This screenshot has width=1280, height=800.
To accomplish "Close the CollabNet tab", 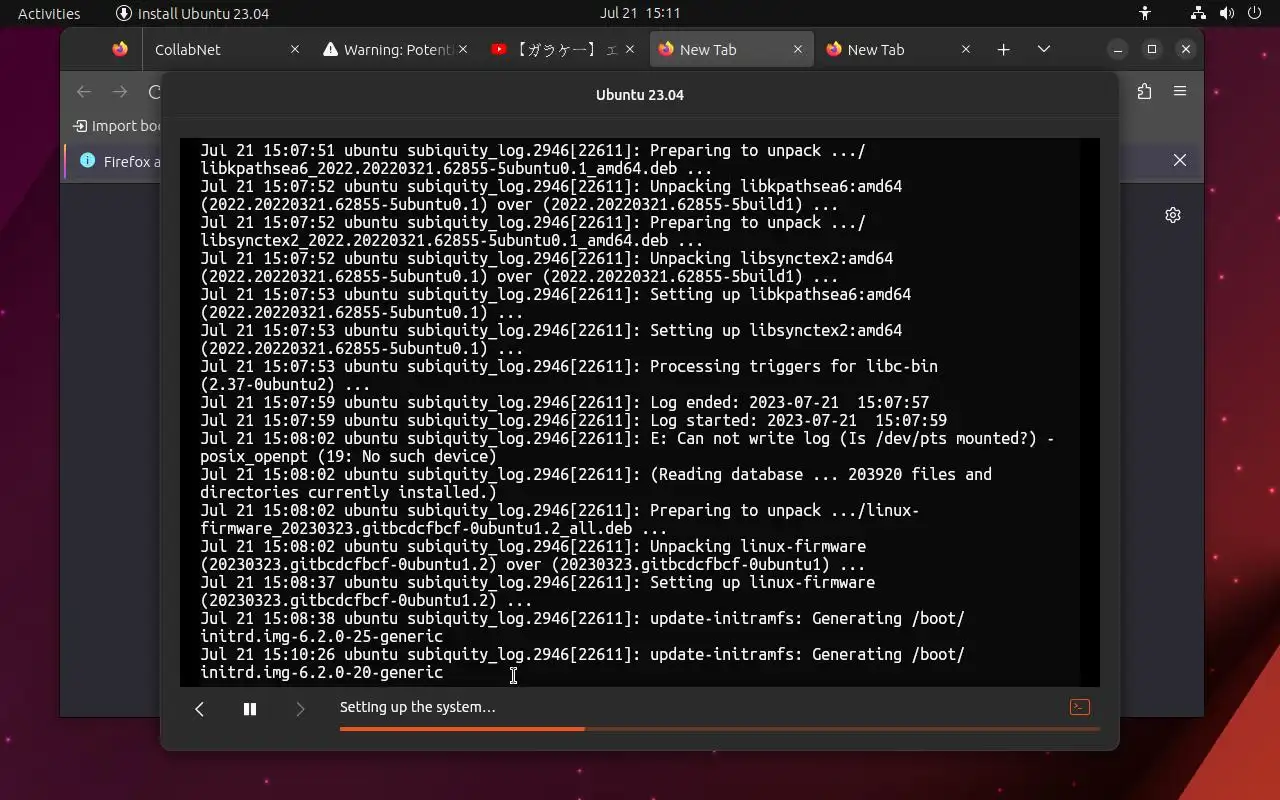I will pos(294,49).
